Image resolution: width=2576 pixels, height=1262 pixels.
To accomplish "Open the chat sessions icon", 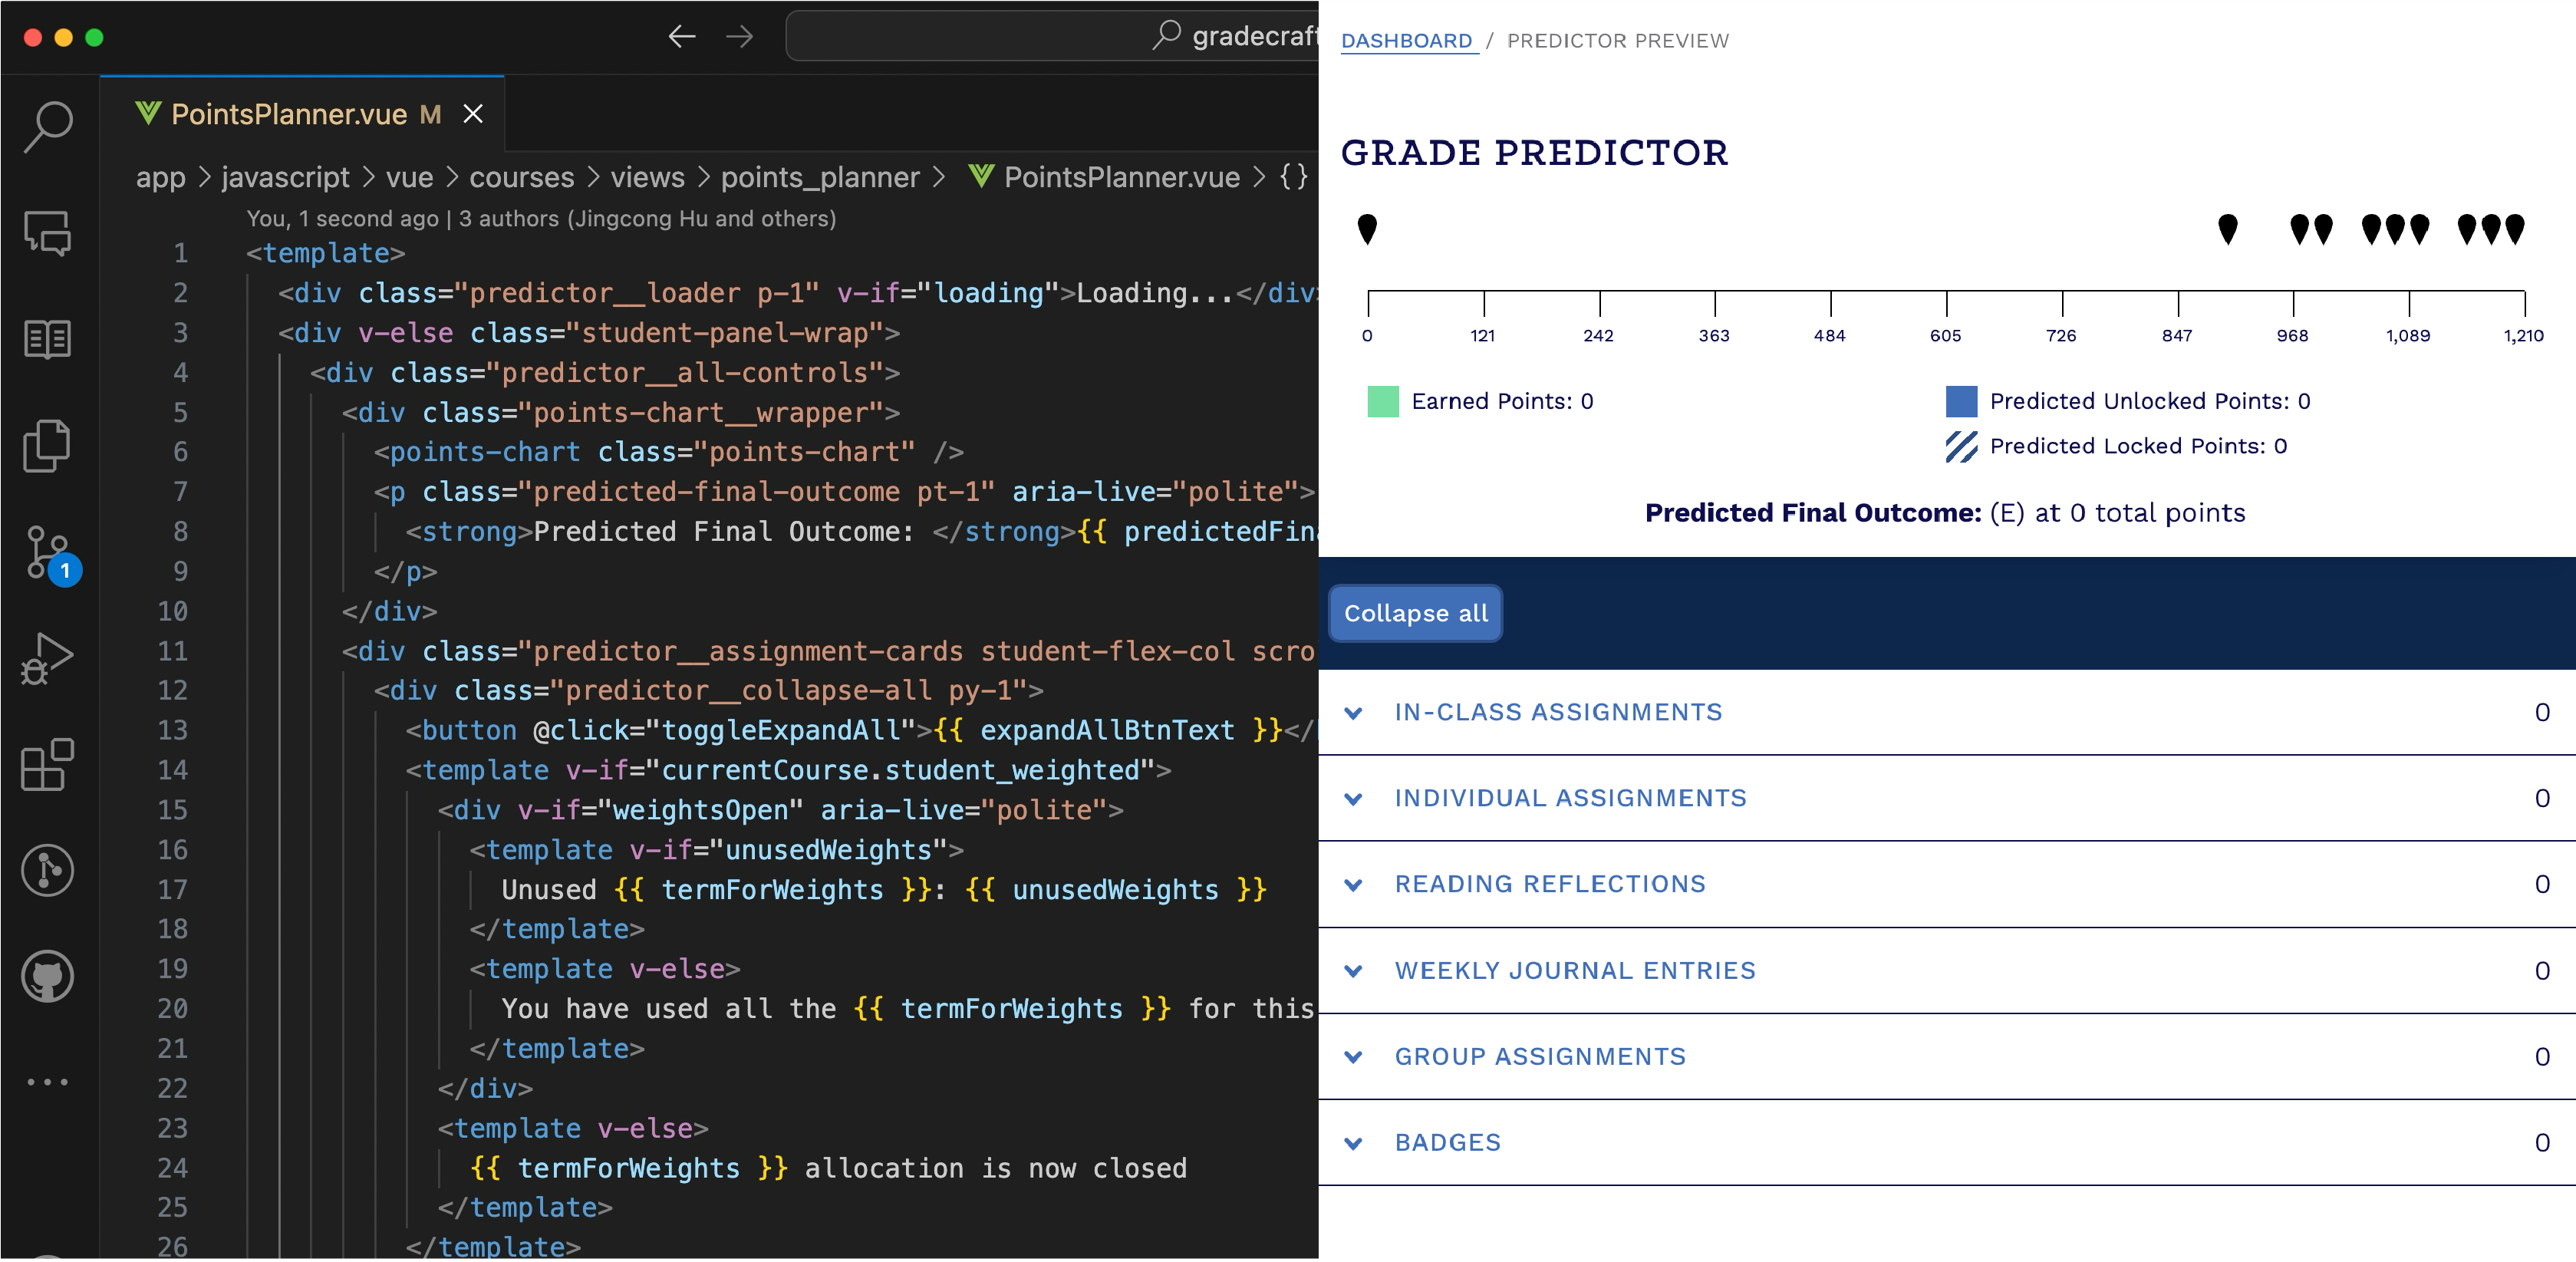I will click(48, 233).
